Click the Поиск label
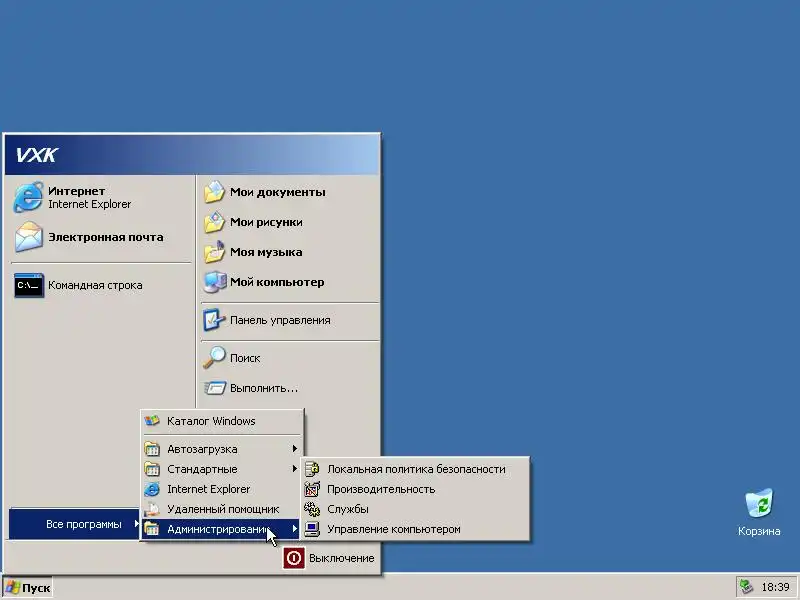 (x=245, y=358)
